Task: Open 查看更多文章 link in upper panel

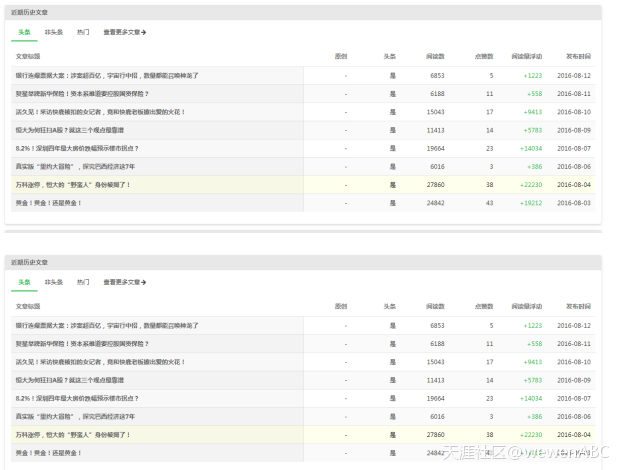Action: point(122,32)
